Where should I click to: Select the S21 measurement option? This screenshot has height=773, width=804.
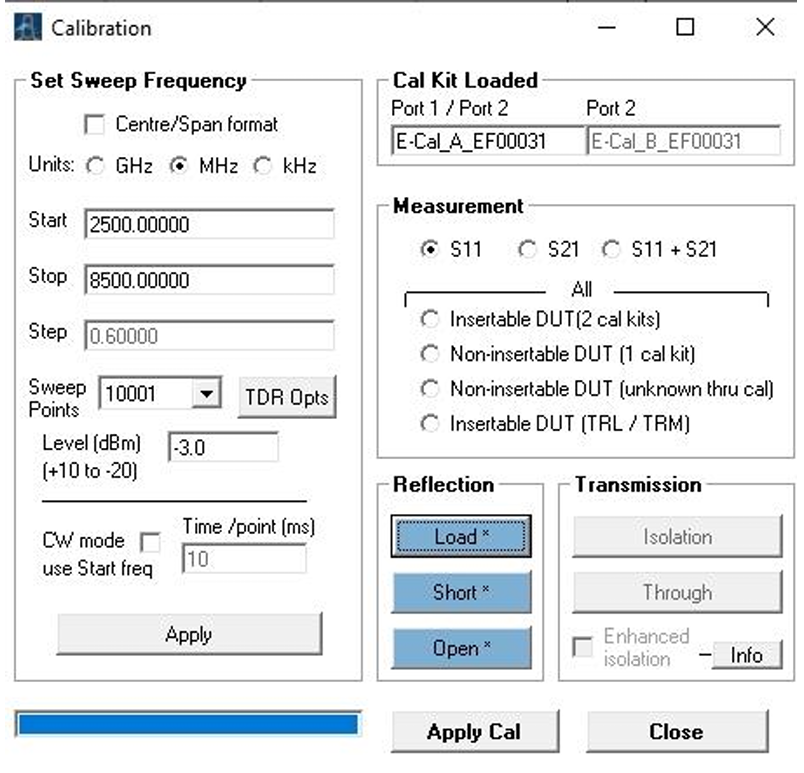[528, 250]
